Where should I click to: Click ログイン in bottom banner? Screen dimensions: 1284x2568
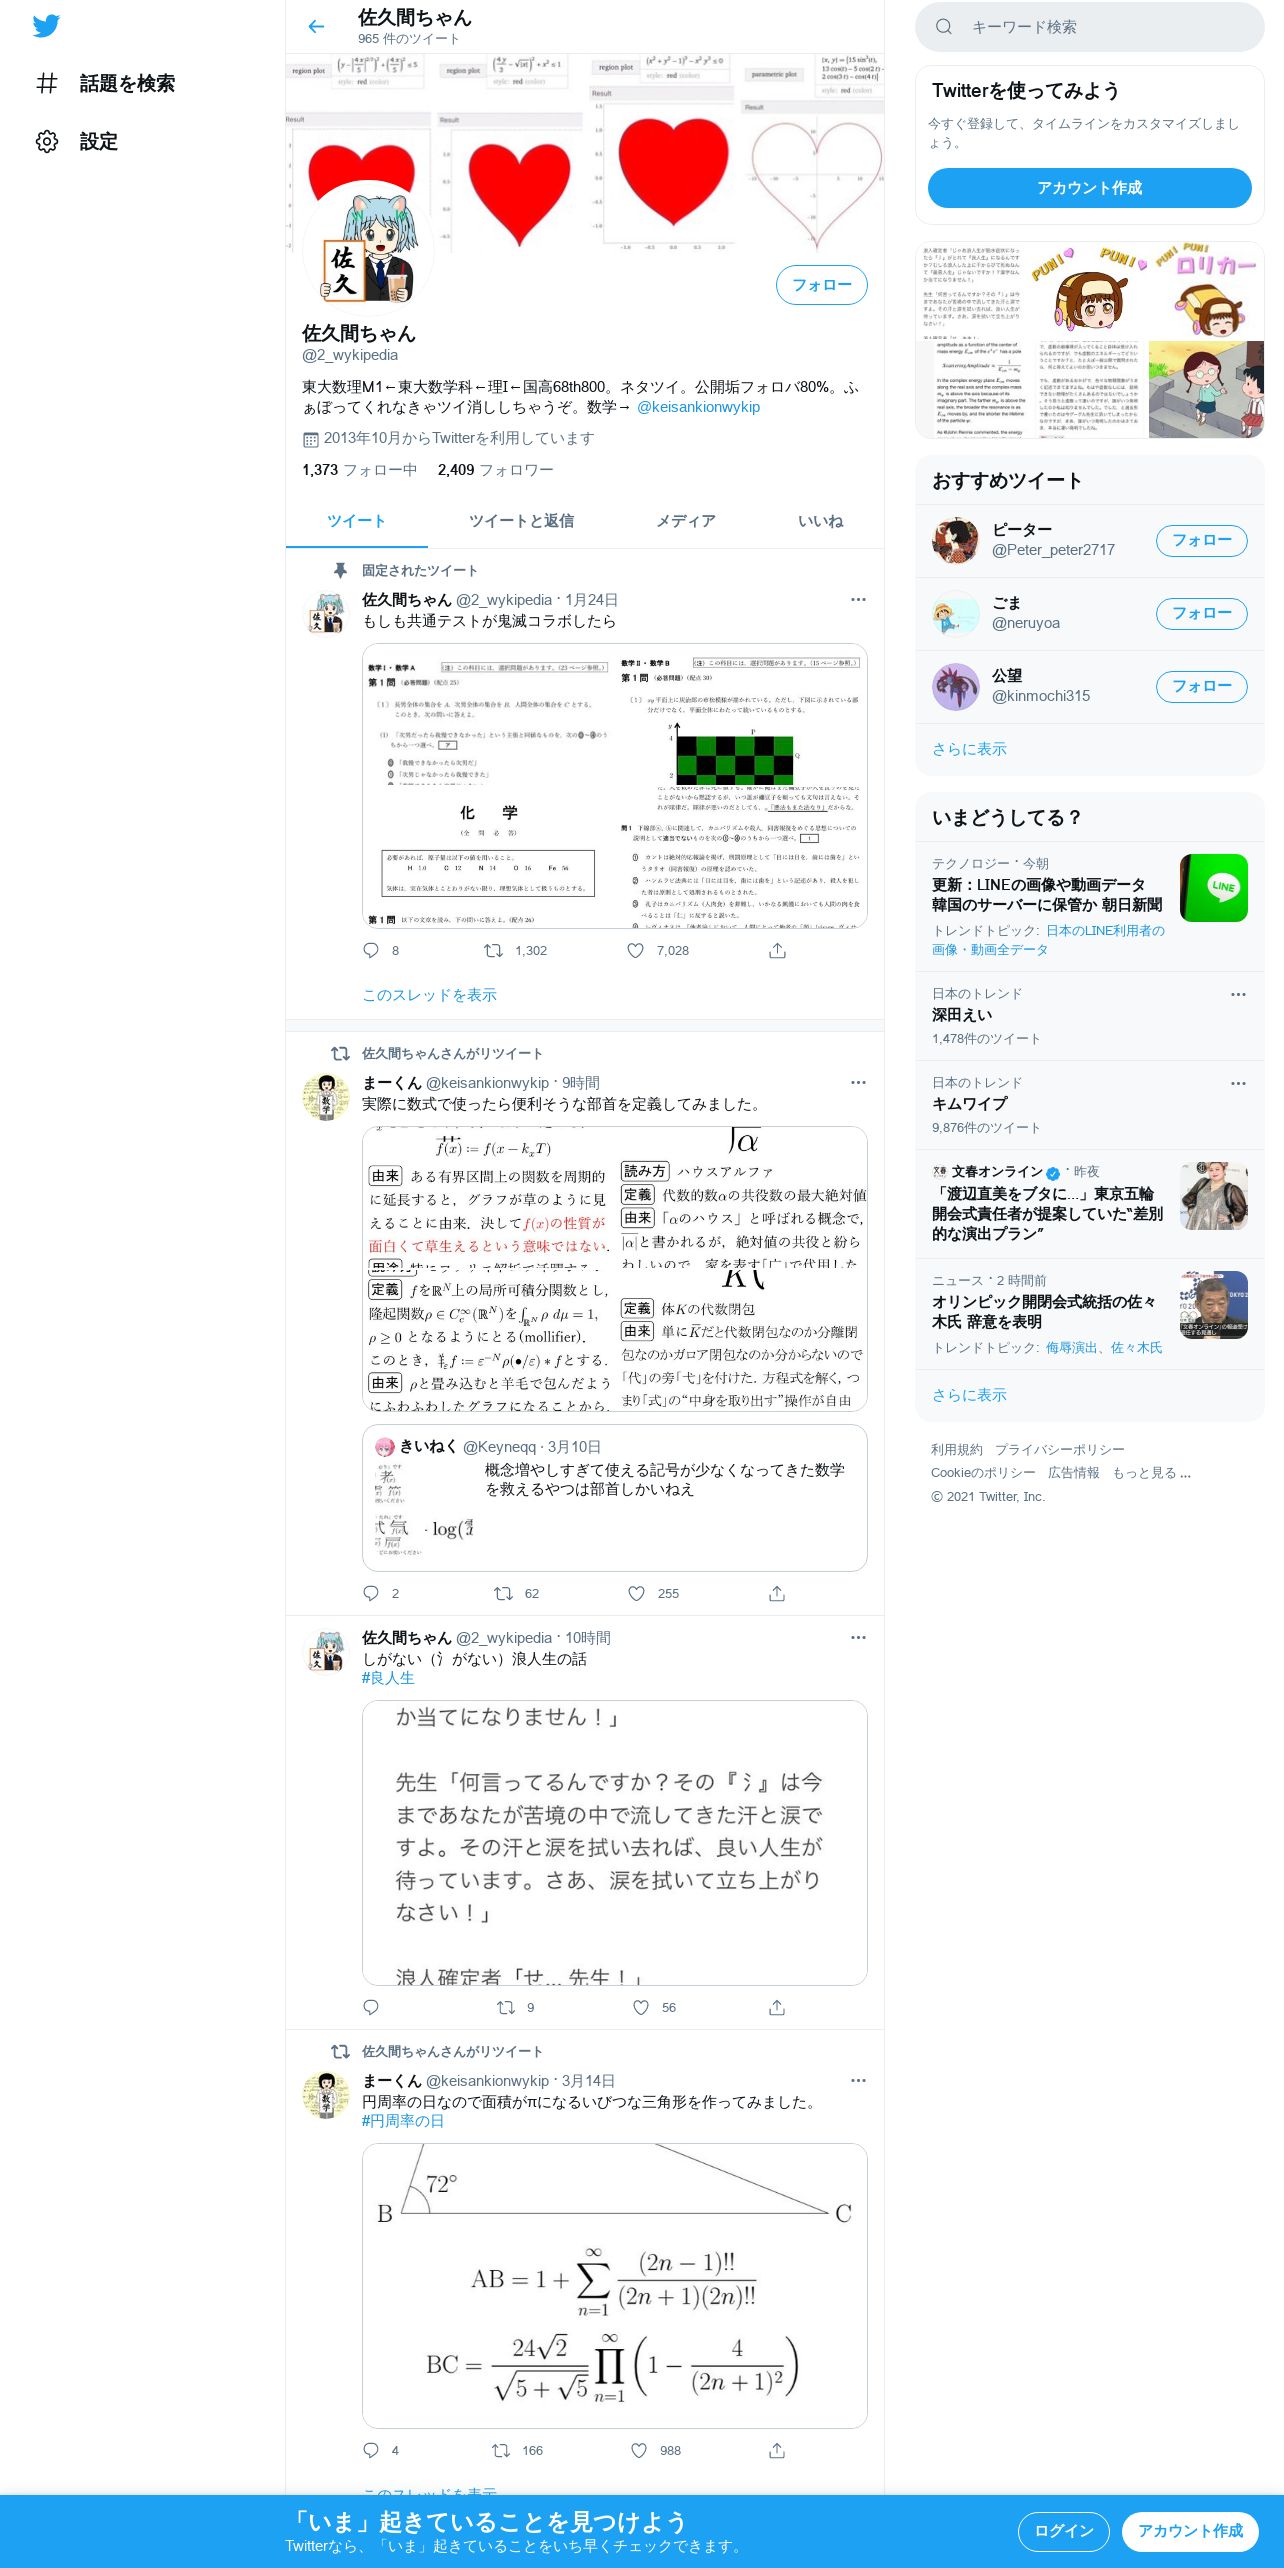(x=1064, y=2531)
